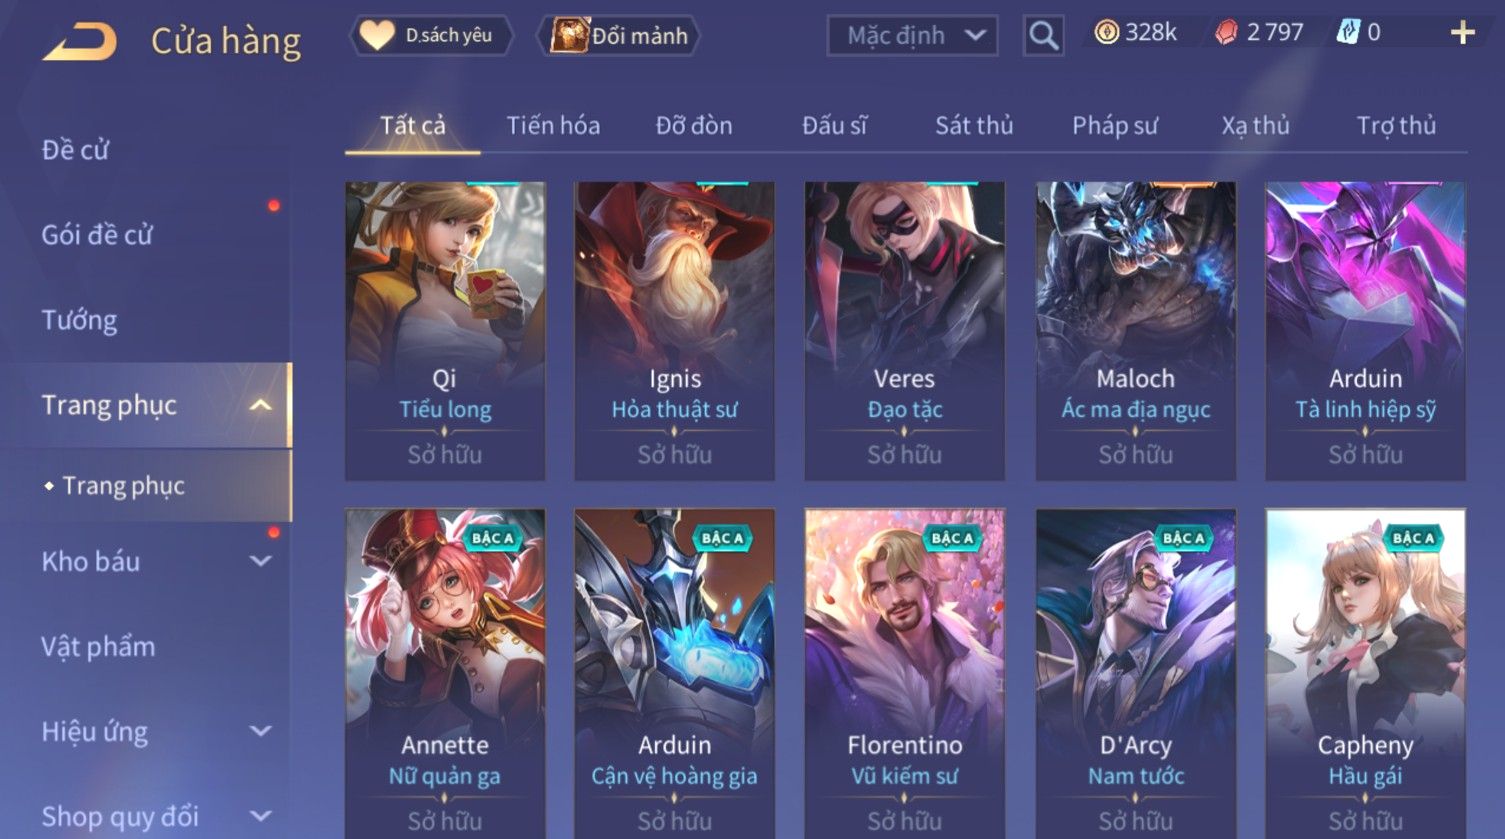Tap the plus icon to add currency
Screen dimensions: 1505x839
1462,33
